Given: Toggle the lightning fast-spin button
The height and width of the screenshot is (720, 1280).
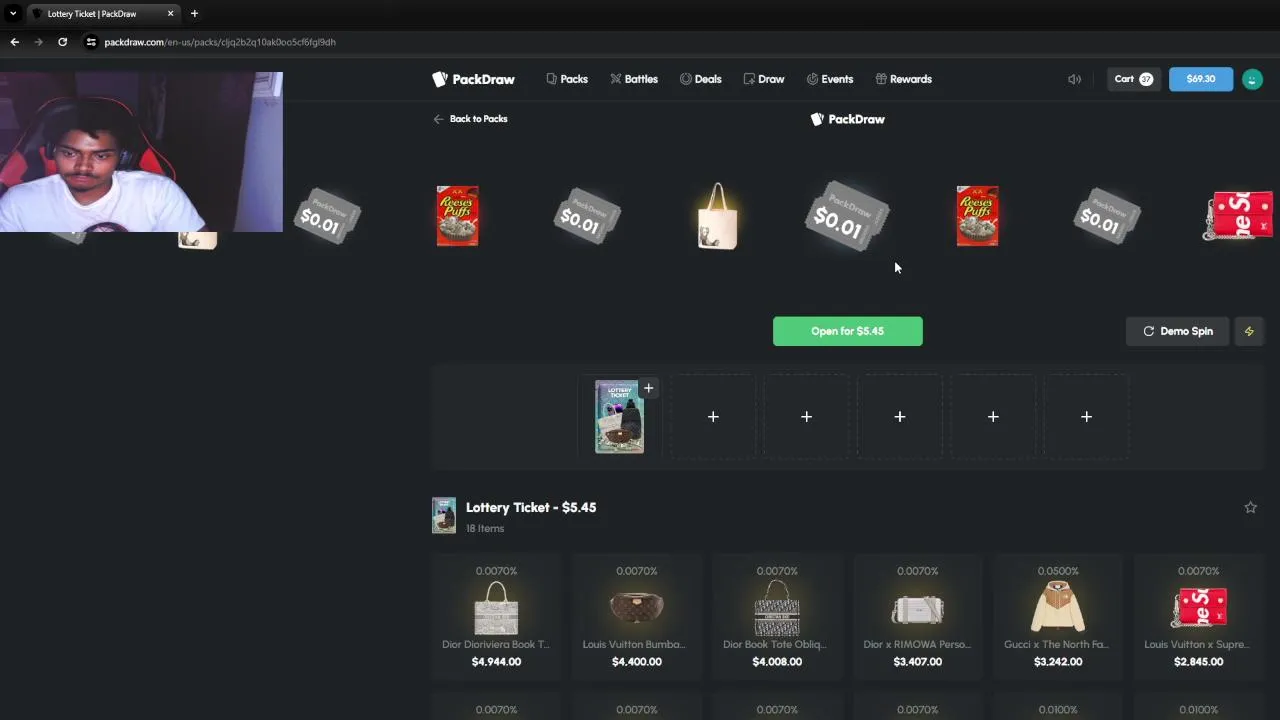Looking at the screenshot, I should click(1249, 331).
